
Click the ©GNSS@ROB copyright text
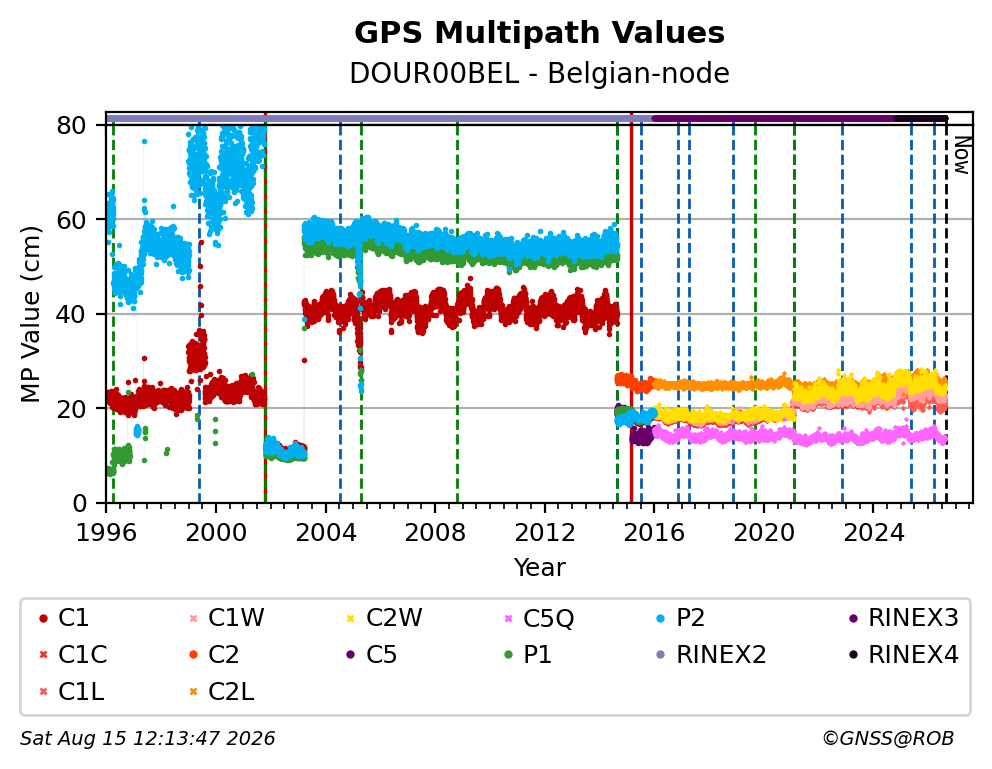coord(888,738)
